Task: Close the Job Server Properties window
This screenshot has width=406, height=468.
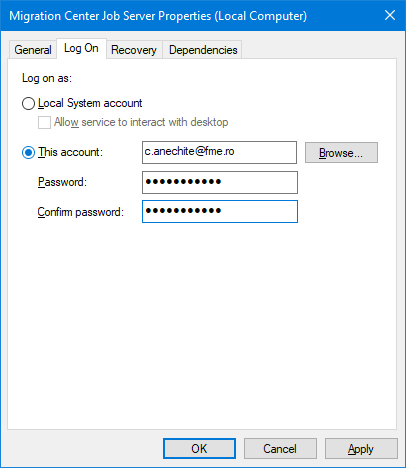Action: click(390, 15)
